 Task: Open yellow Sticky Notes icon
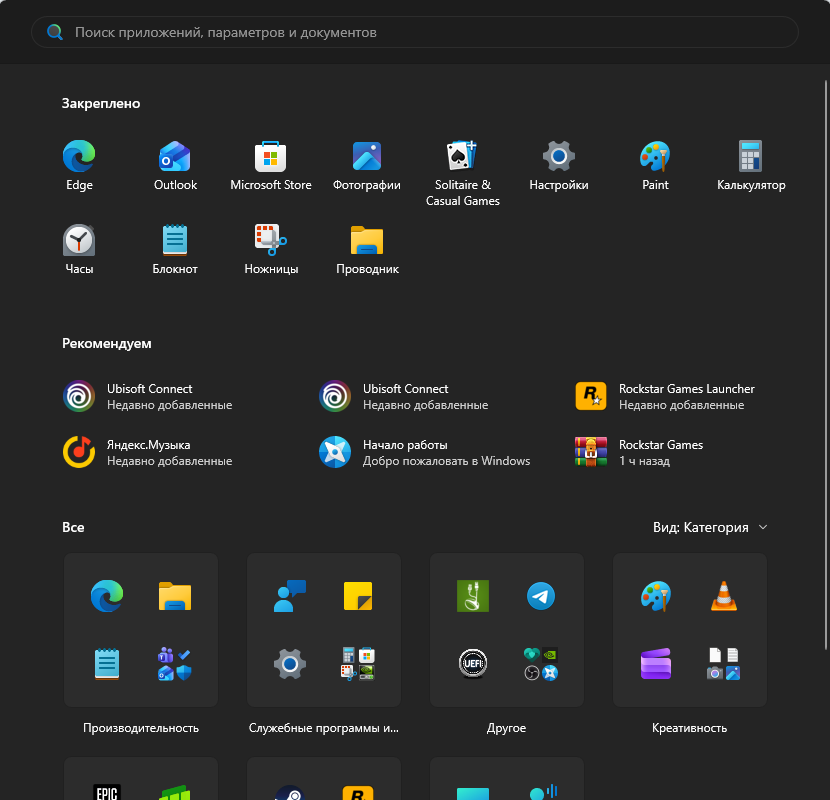[x=358, y=596]
